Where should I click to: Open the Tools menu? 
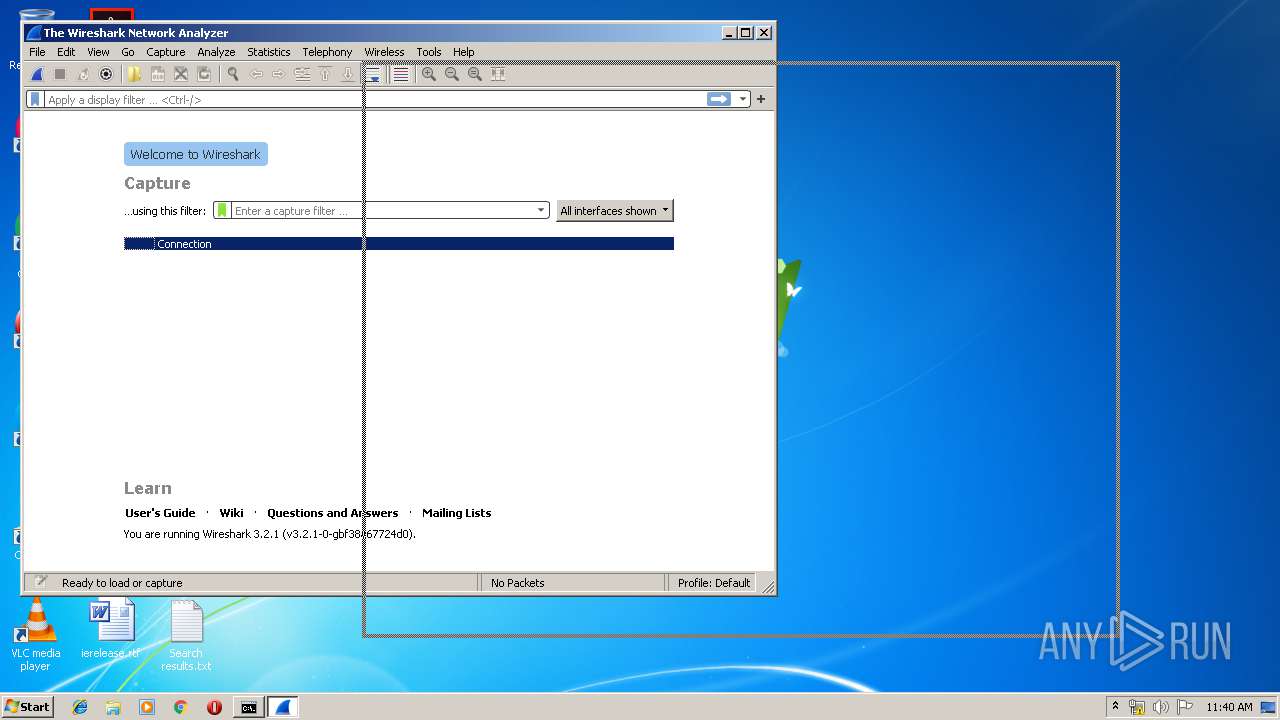[x=429, y=52]
